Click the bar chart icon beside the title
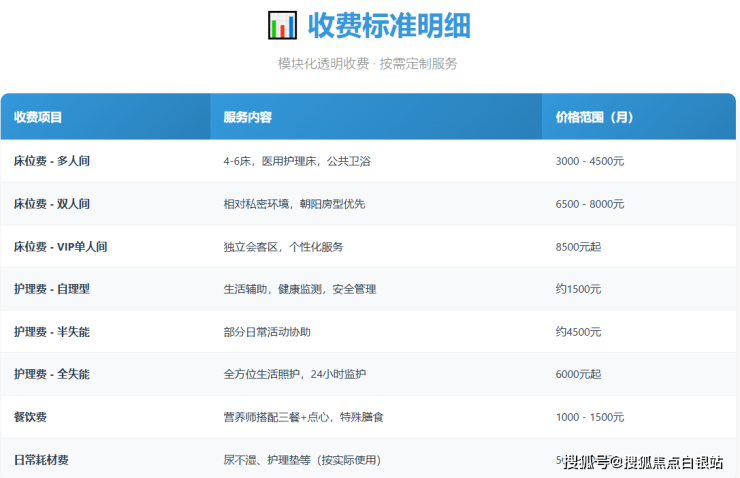740x478 pixels. (283, 25)
